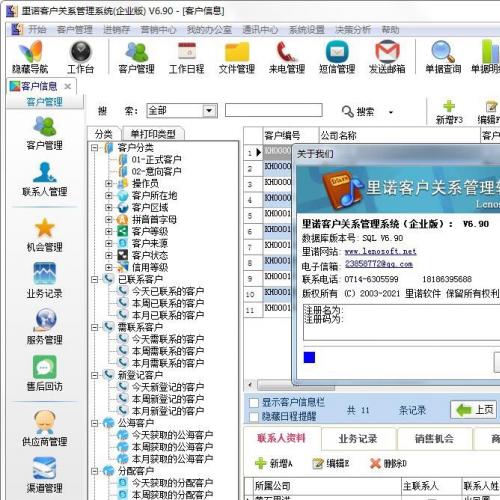500x500 pixels.
Task: Switch to the 联系人资料 tab
Action: coord(282,438)
